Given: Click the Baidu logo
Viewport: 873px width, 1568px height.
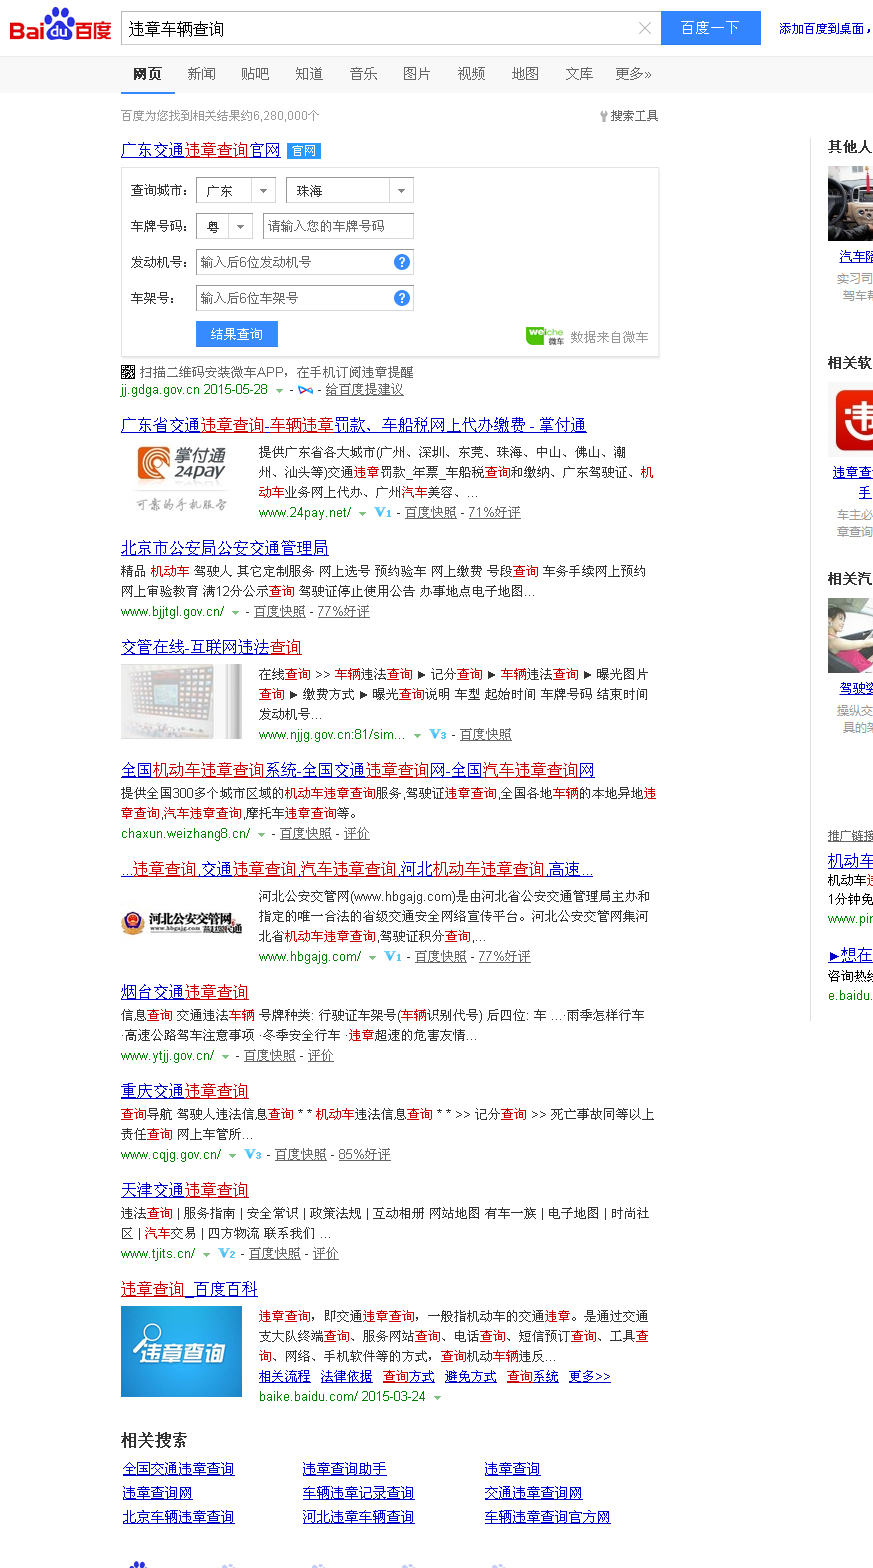Looking at the screenshot, I should pyautogui.click(x=60, y=26).
